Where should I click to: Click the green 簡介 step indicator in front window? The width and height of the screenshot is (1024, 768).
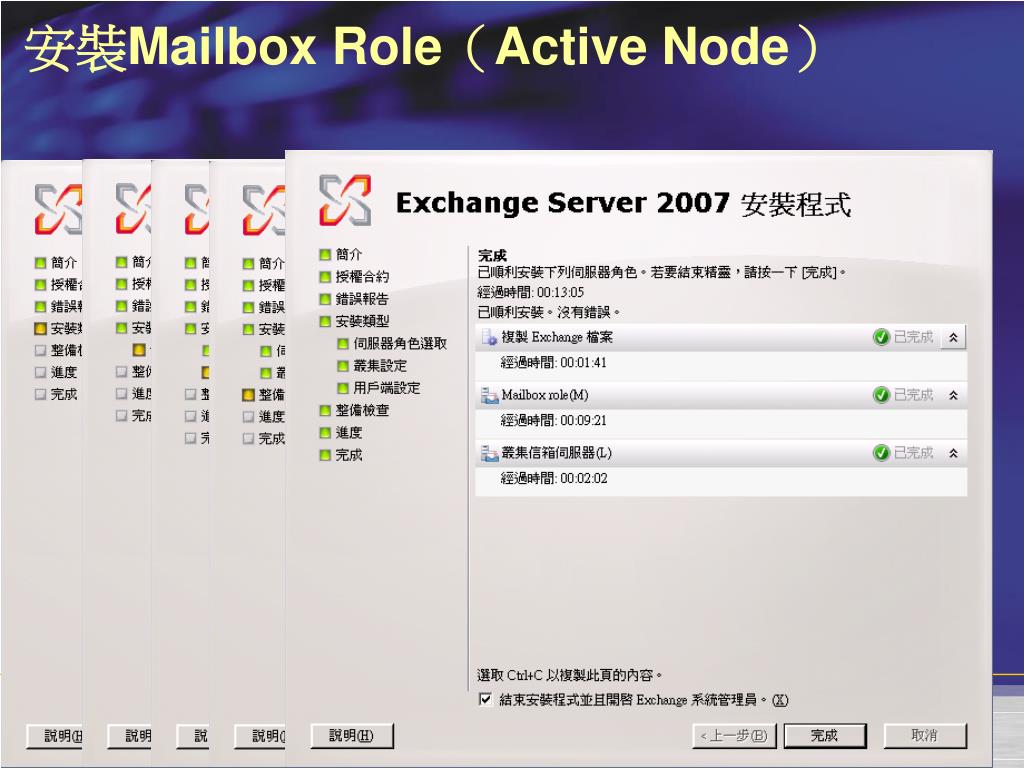click(x=325, y=255)
